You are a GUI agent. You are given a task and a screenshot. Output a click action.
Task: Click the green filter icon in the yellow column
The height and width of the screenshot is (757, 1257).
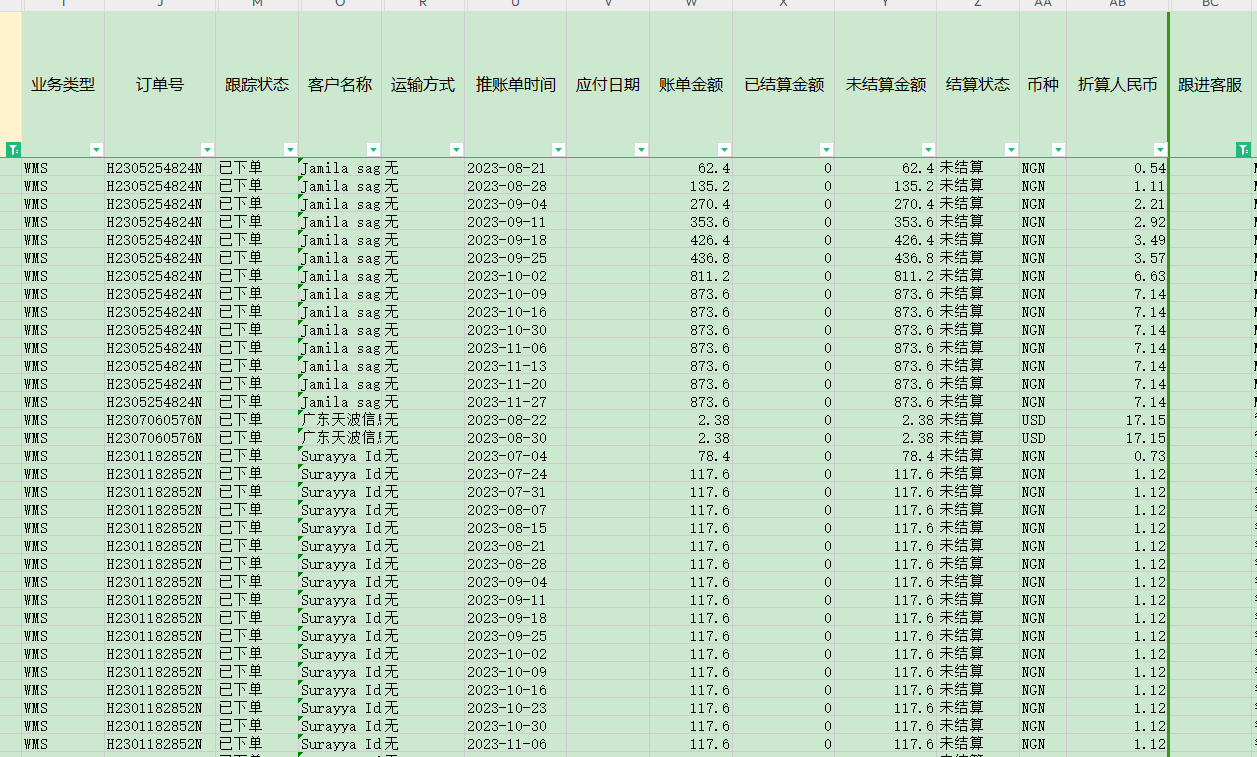[12, 149]
